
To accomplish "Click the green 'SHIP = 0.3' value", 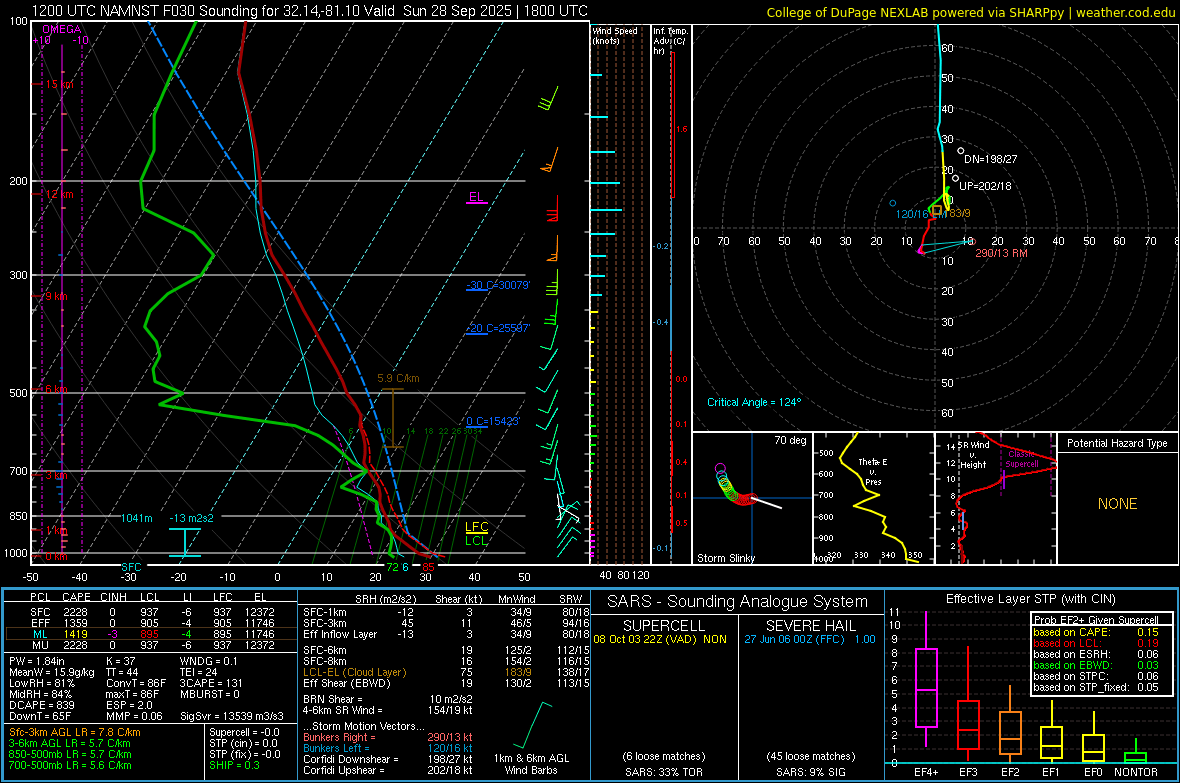I will click(234, 765).
